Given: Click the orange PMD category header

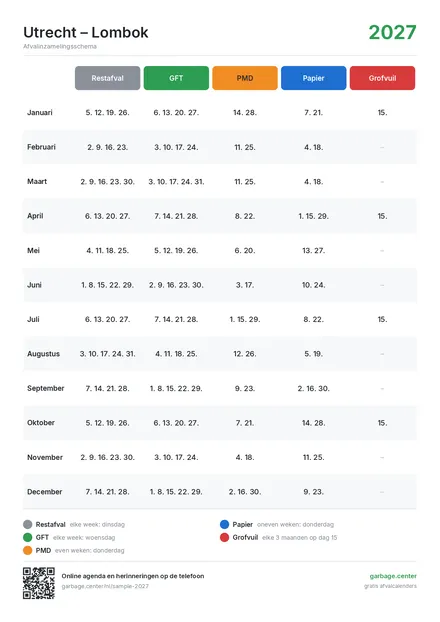Looking at the screenshot, I should pos(245,78).
